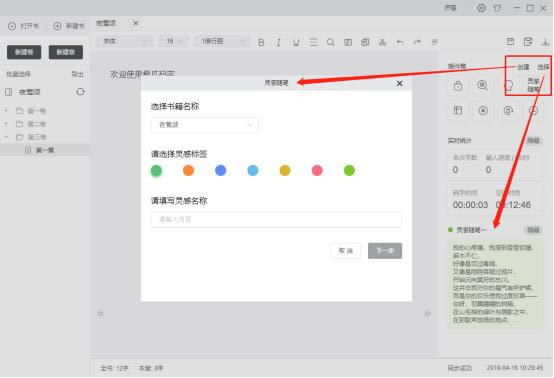The height and width of the screenshot is (378, 554).
Task: Open the search magnifier in the toolbar
Action: (330, 42)
